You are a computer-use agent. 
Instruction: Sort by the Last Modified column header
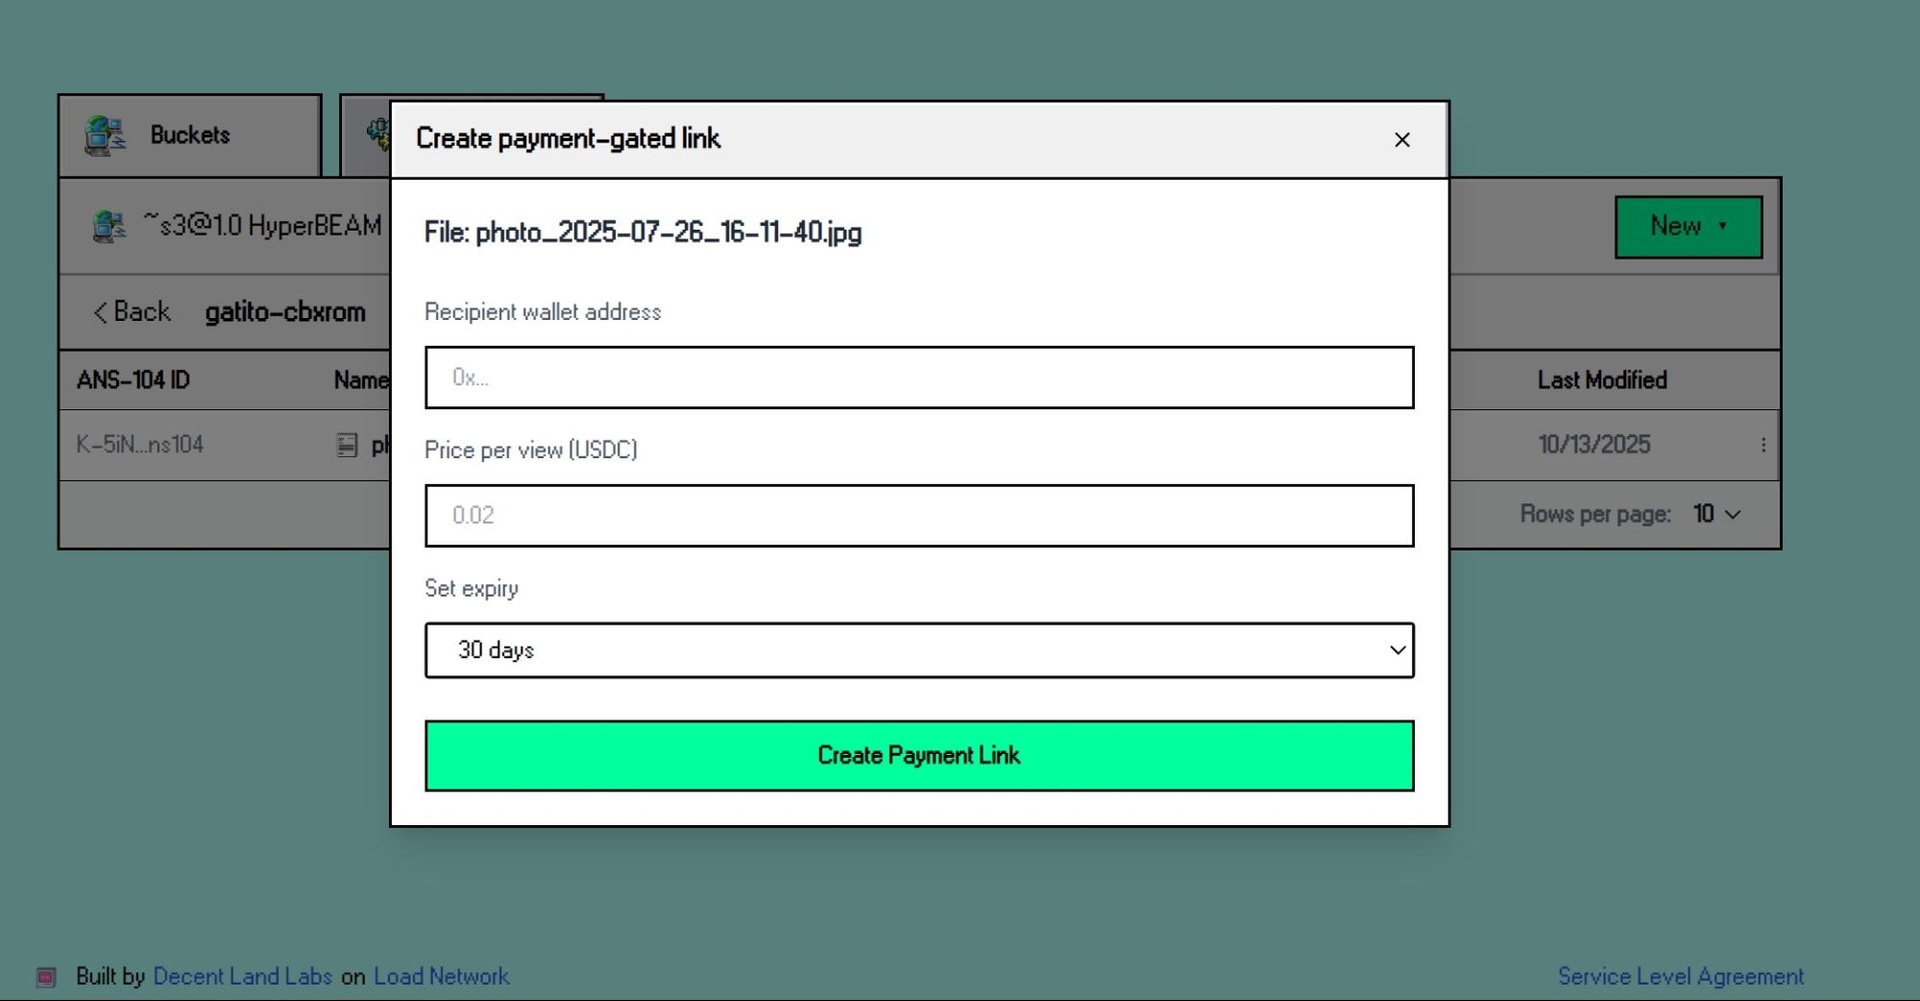click(x=1601, y=380)
